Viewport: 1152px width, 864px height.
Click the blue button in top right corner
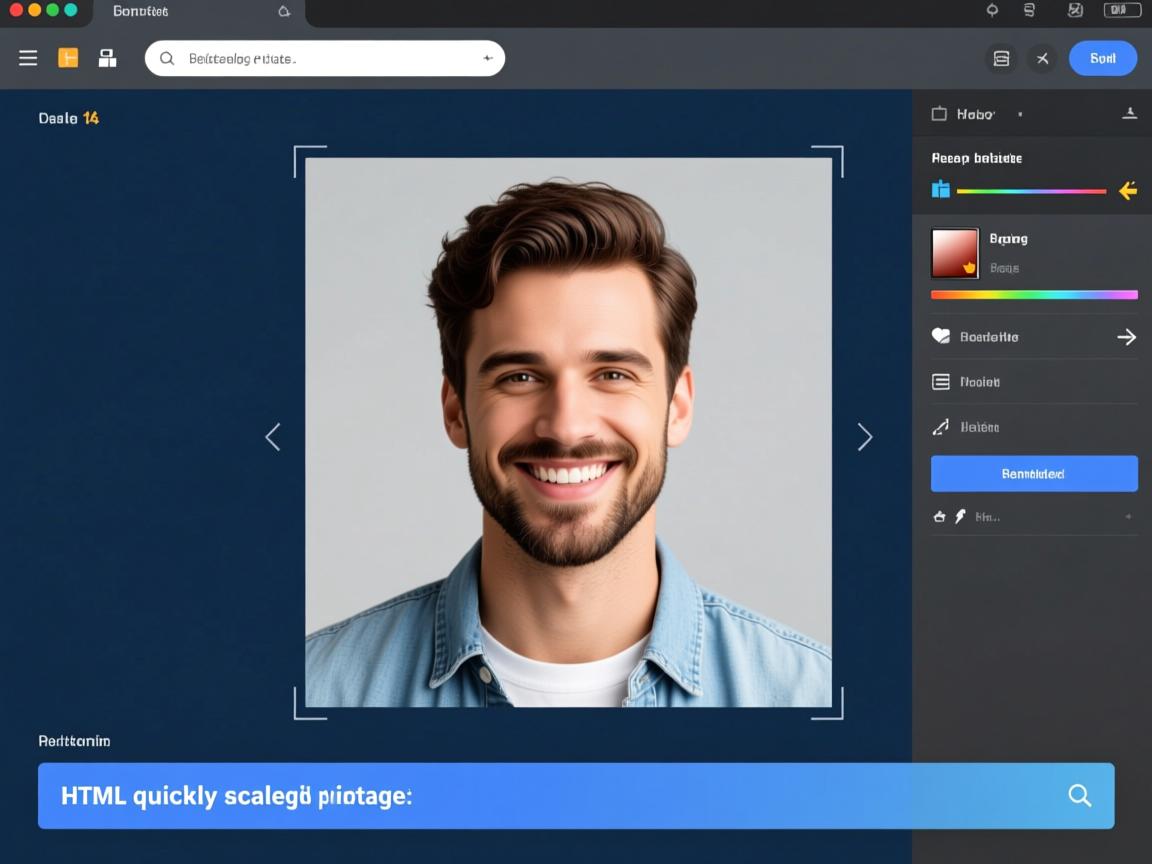[1102, 58]
